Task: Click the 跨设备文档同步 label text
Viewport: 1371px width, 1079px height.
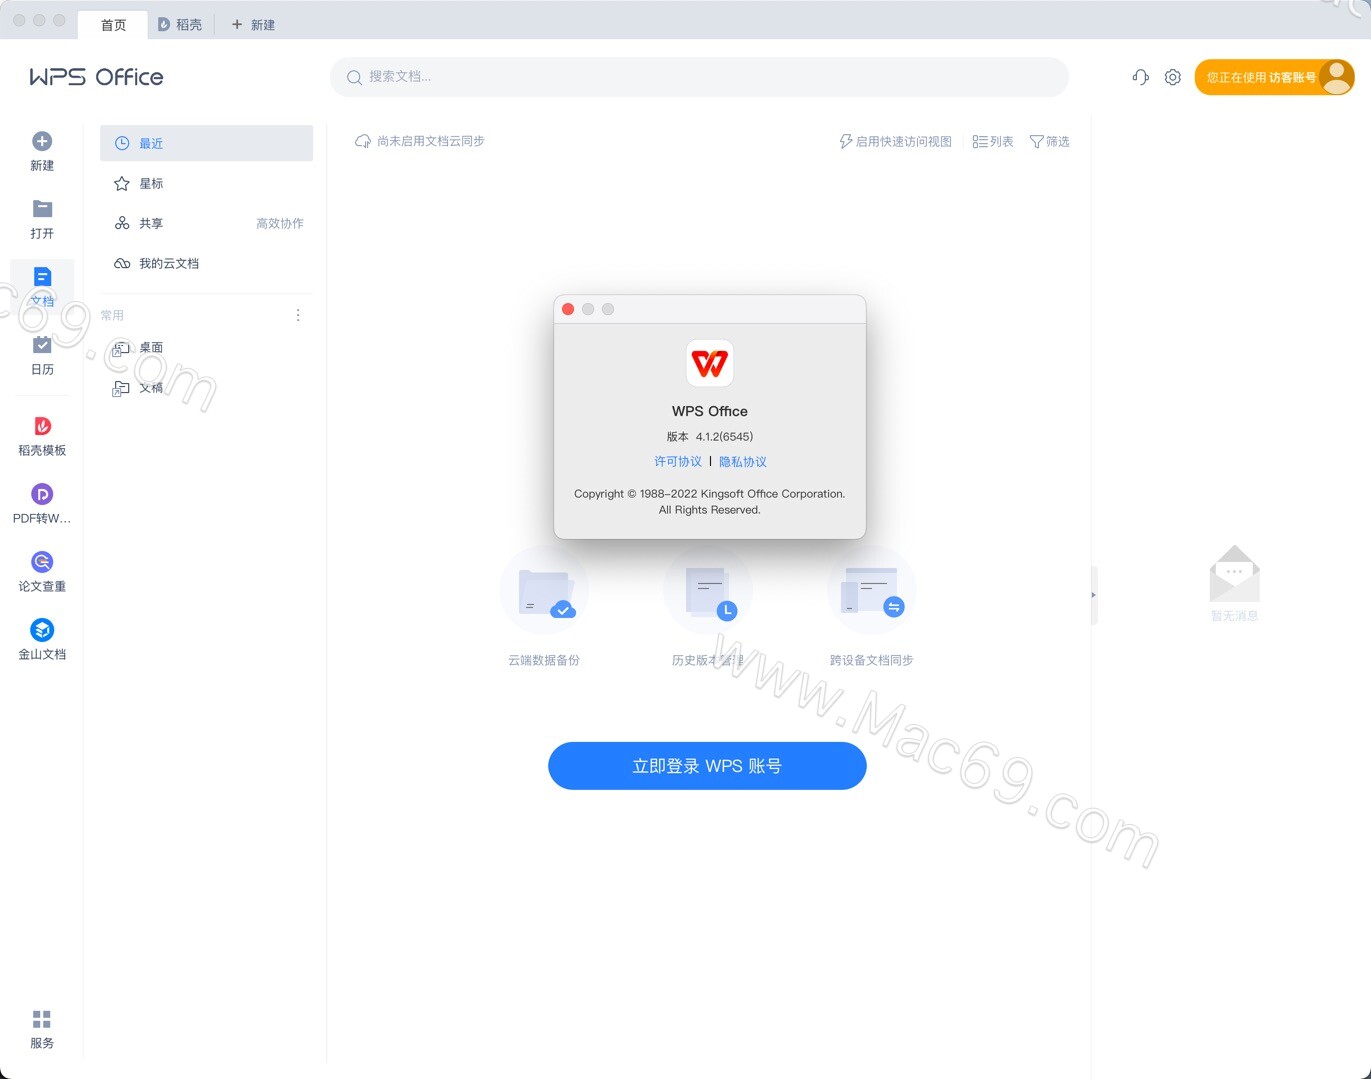Action: pos(872,661)
